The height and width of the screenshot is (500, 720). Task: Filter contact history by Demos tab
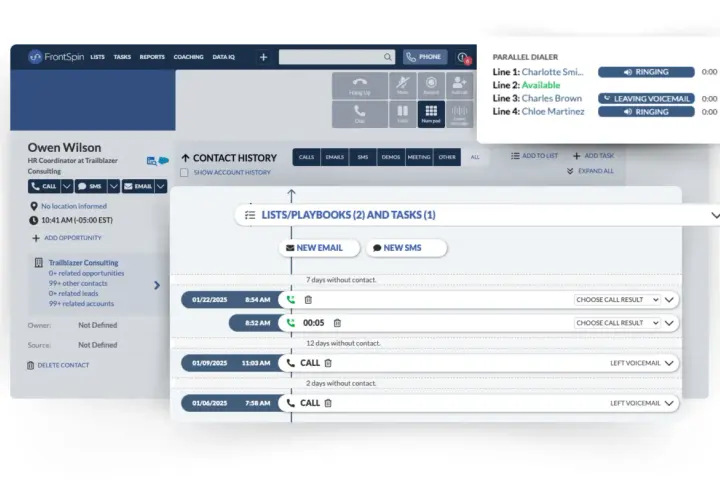(x=391, y=157)
